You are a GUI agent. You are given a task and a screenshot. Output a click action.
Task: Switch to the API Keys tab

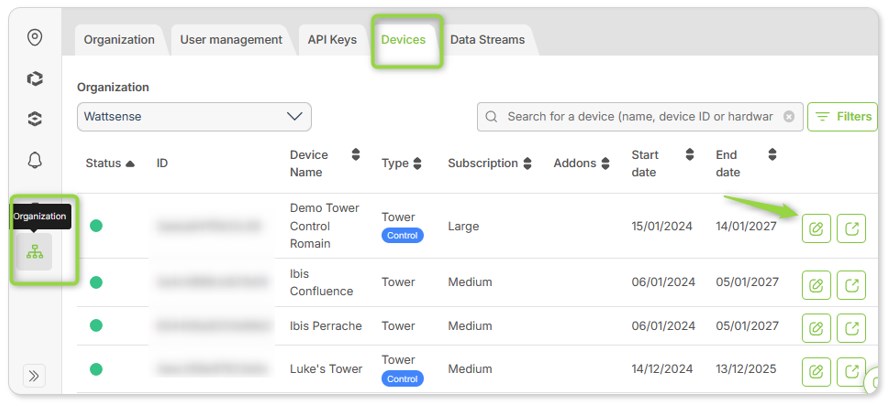(332, 40)
